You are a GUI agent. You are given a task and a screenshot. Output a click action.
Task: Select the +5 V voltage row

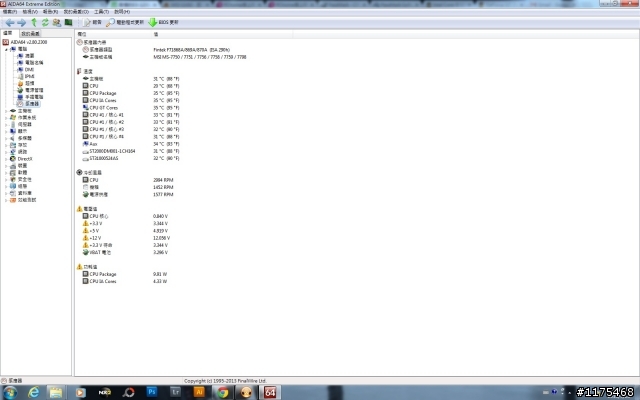125,231
